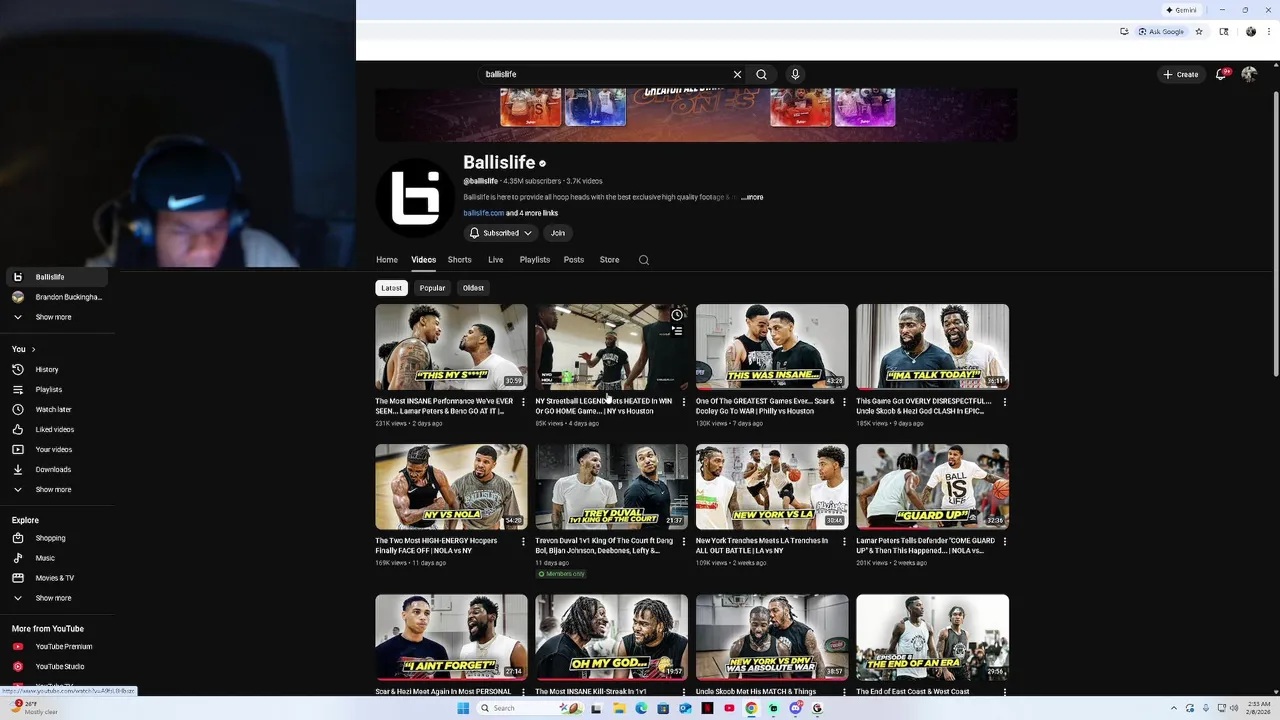Expand channel description with ...more
The height and width of the screenshot is (720, 1280).
point(752,197)
